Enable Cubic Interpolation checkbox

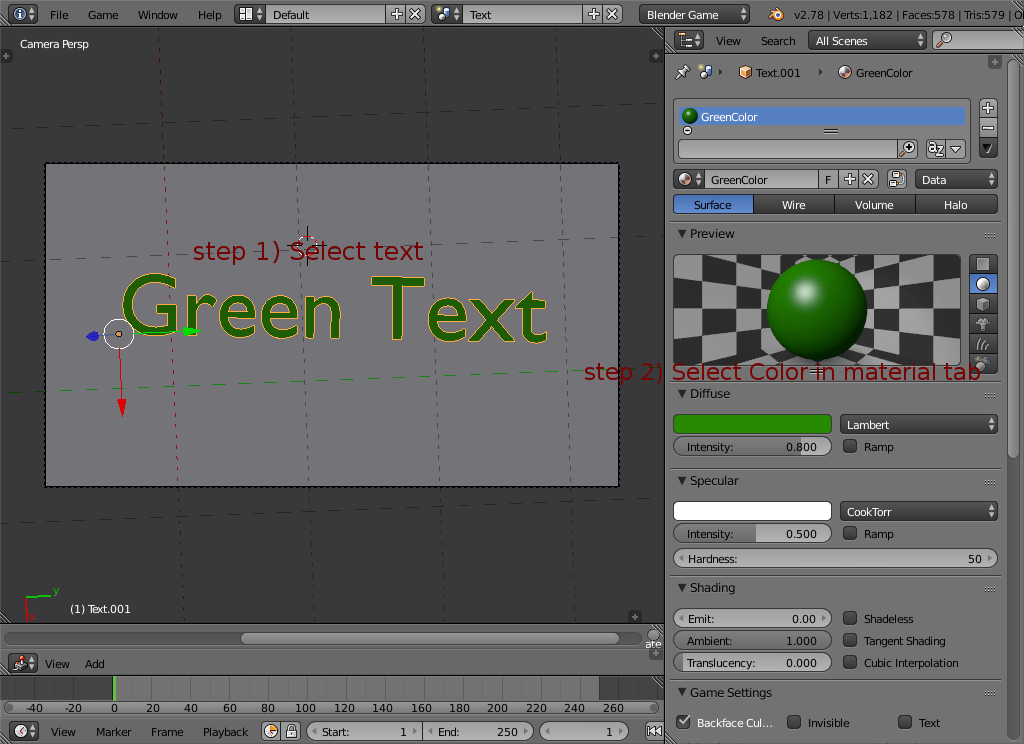[850, 662]
